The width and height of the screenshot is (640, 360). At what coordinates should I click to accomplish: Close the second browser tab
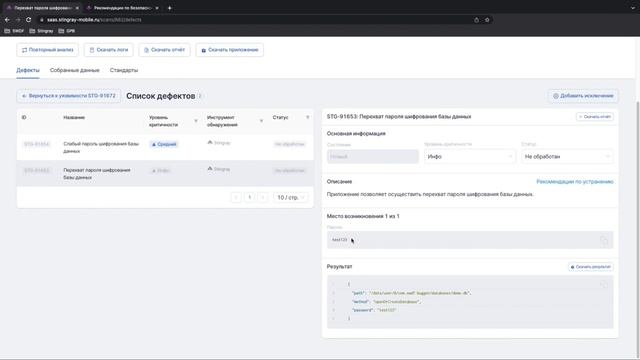(x=157, y=8)
